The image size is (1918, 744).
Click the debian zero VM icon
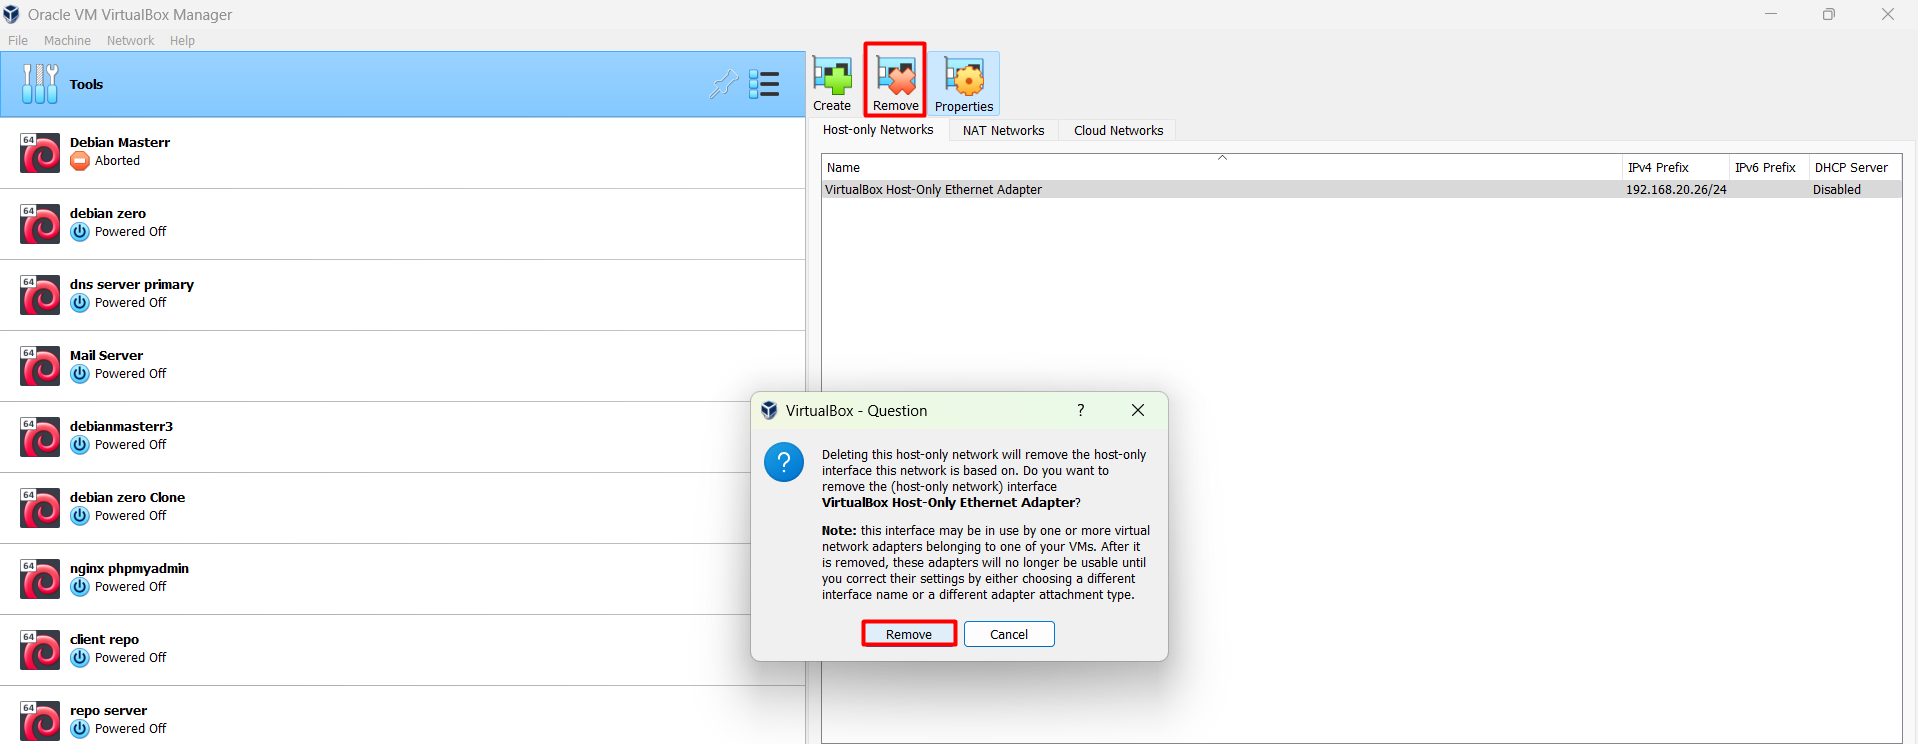pyautogui.click(x=40, y=224)
